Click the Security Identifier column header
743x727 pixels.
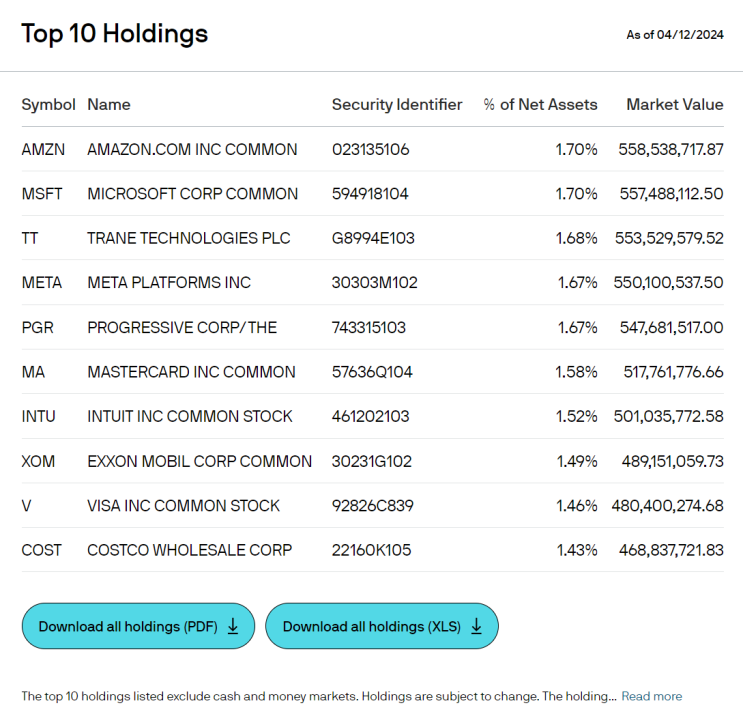pos(397,104)
